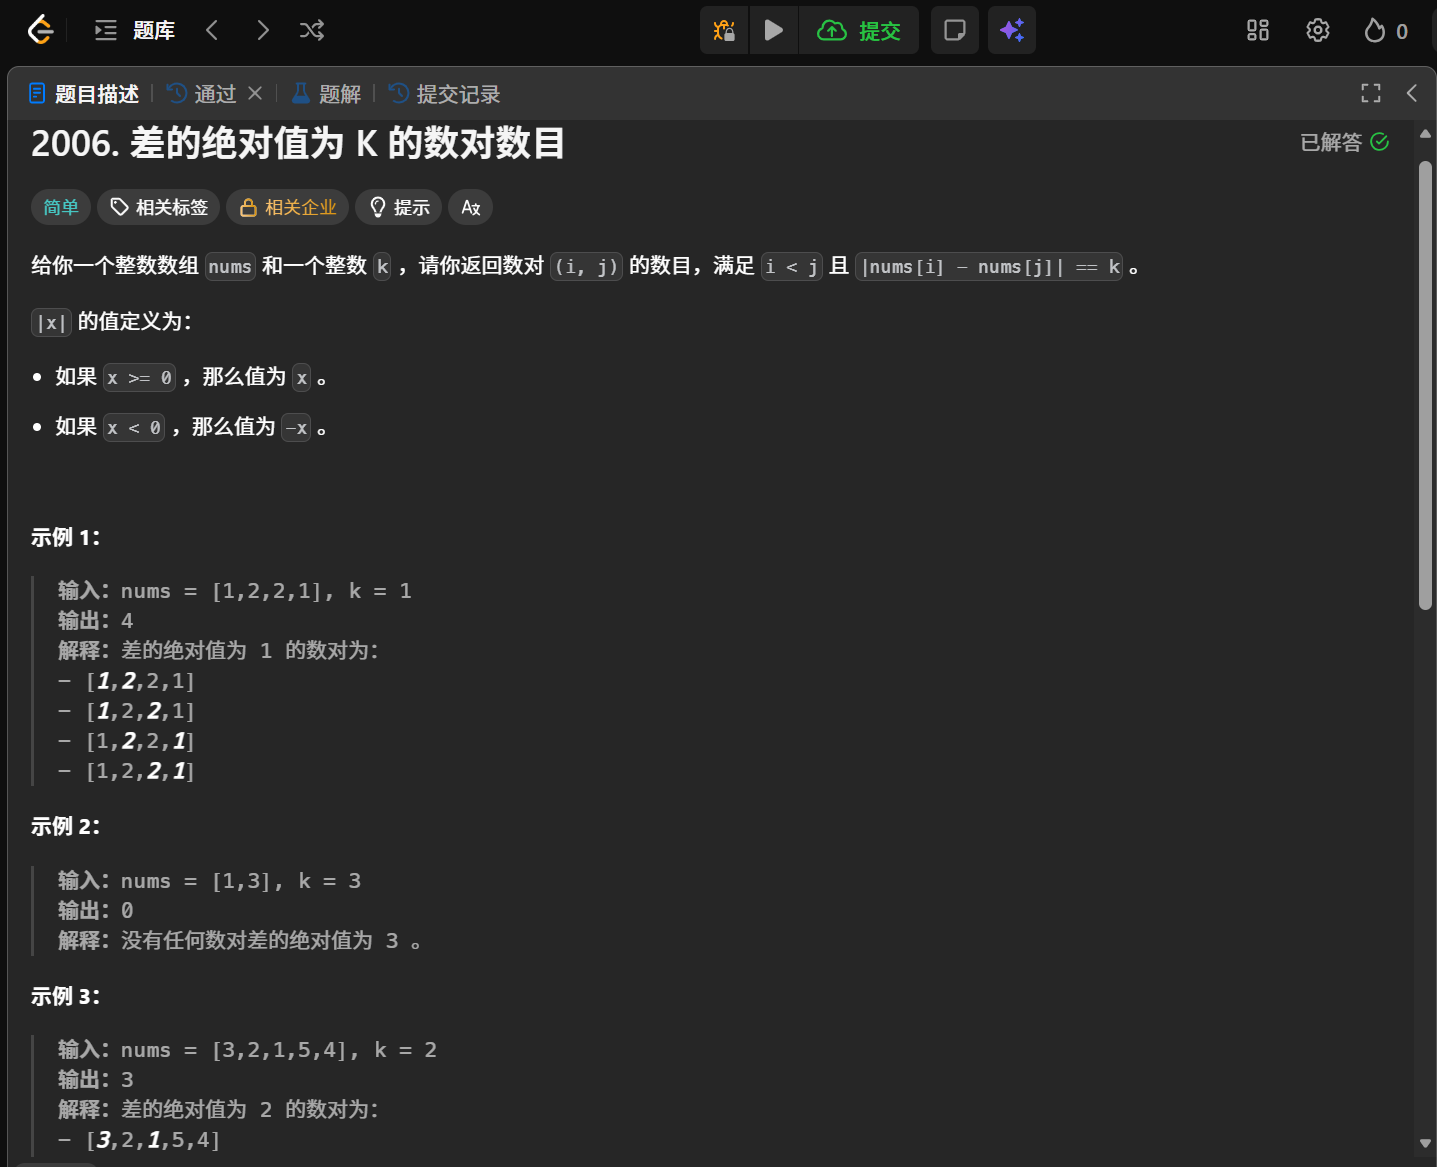Click the problem title 2006 heading
1437x1167 pixels.
pos(298,143)
